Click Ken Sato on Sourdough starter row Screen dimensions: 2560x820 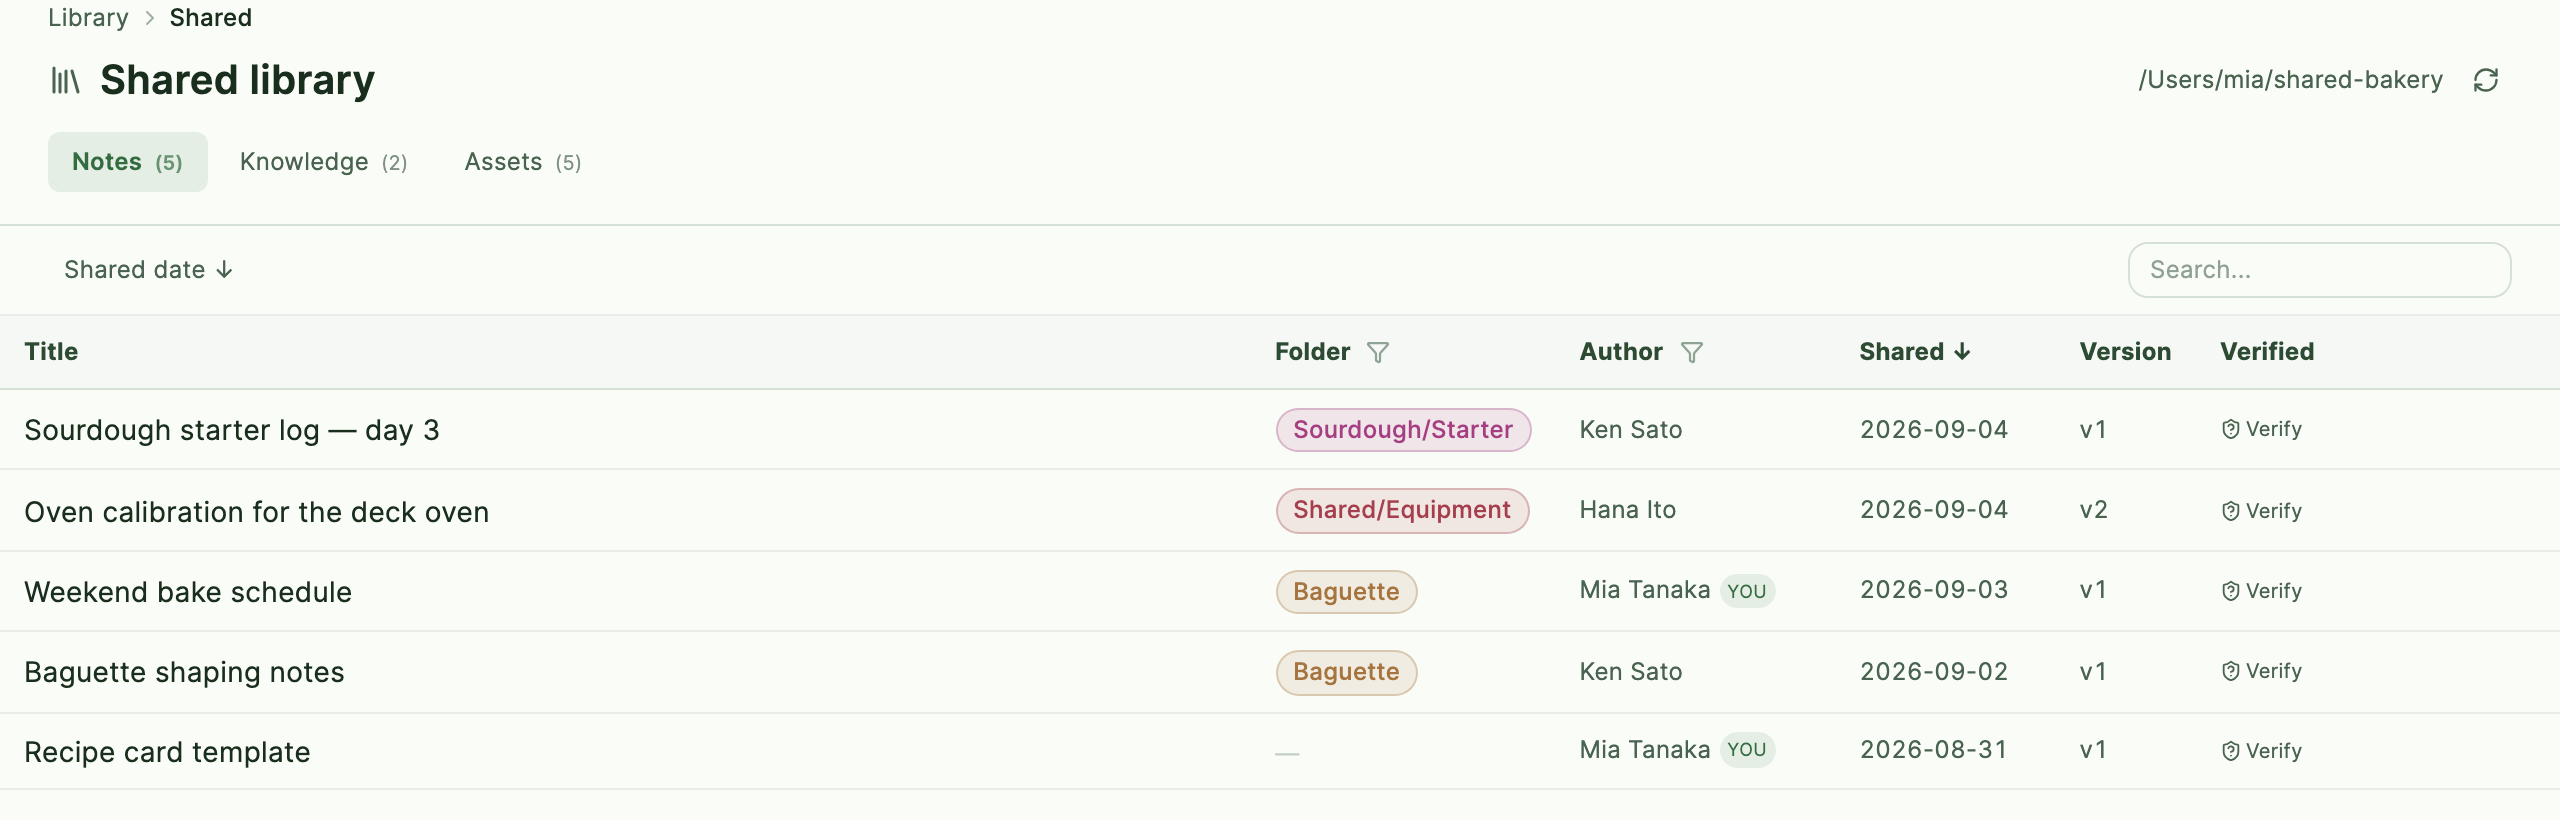[1631, 430]
